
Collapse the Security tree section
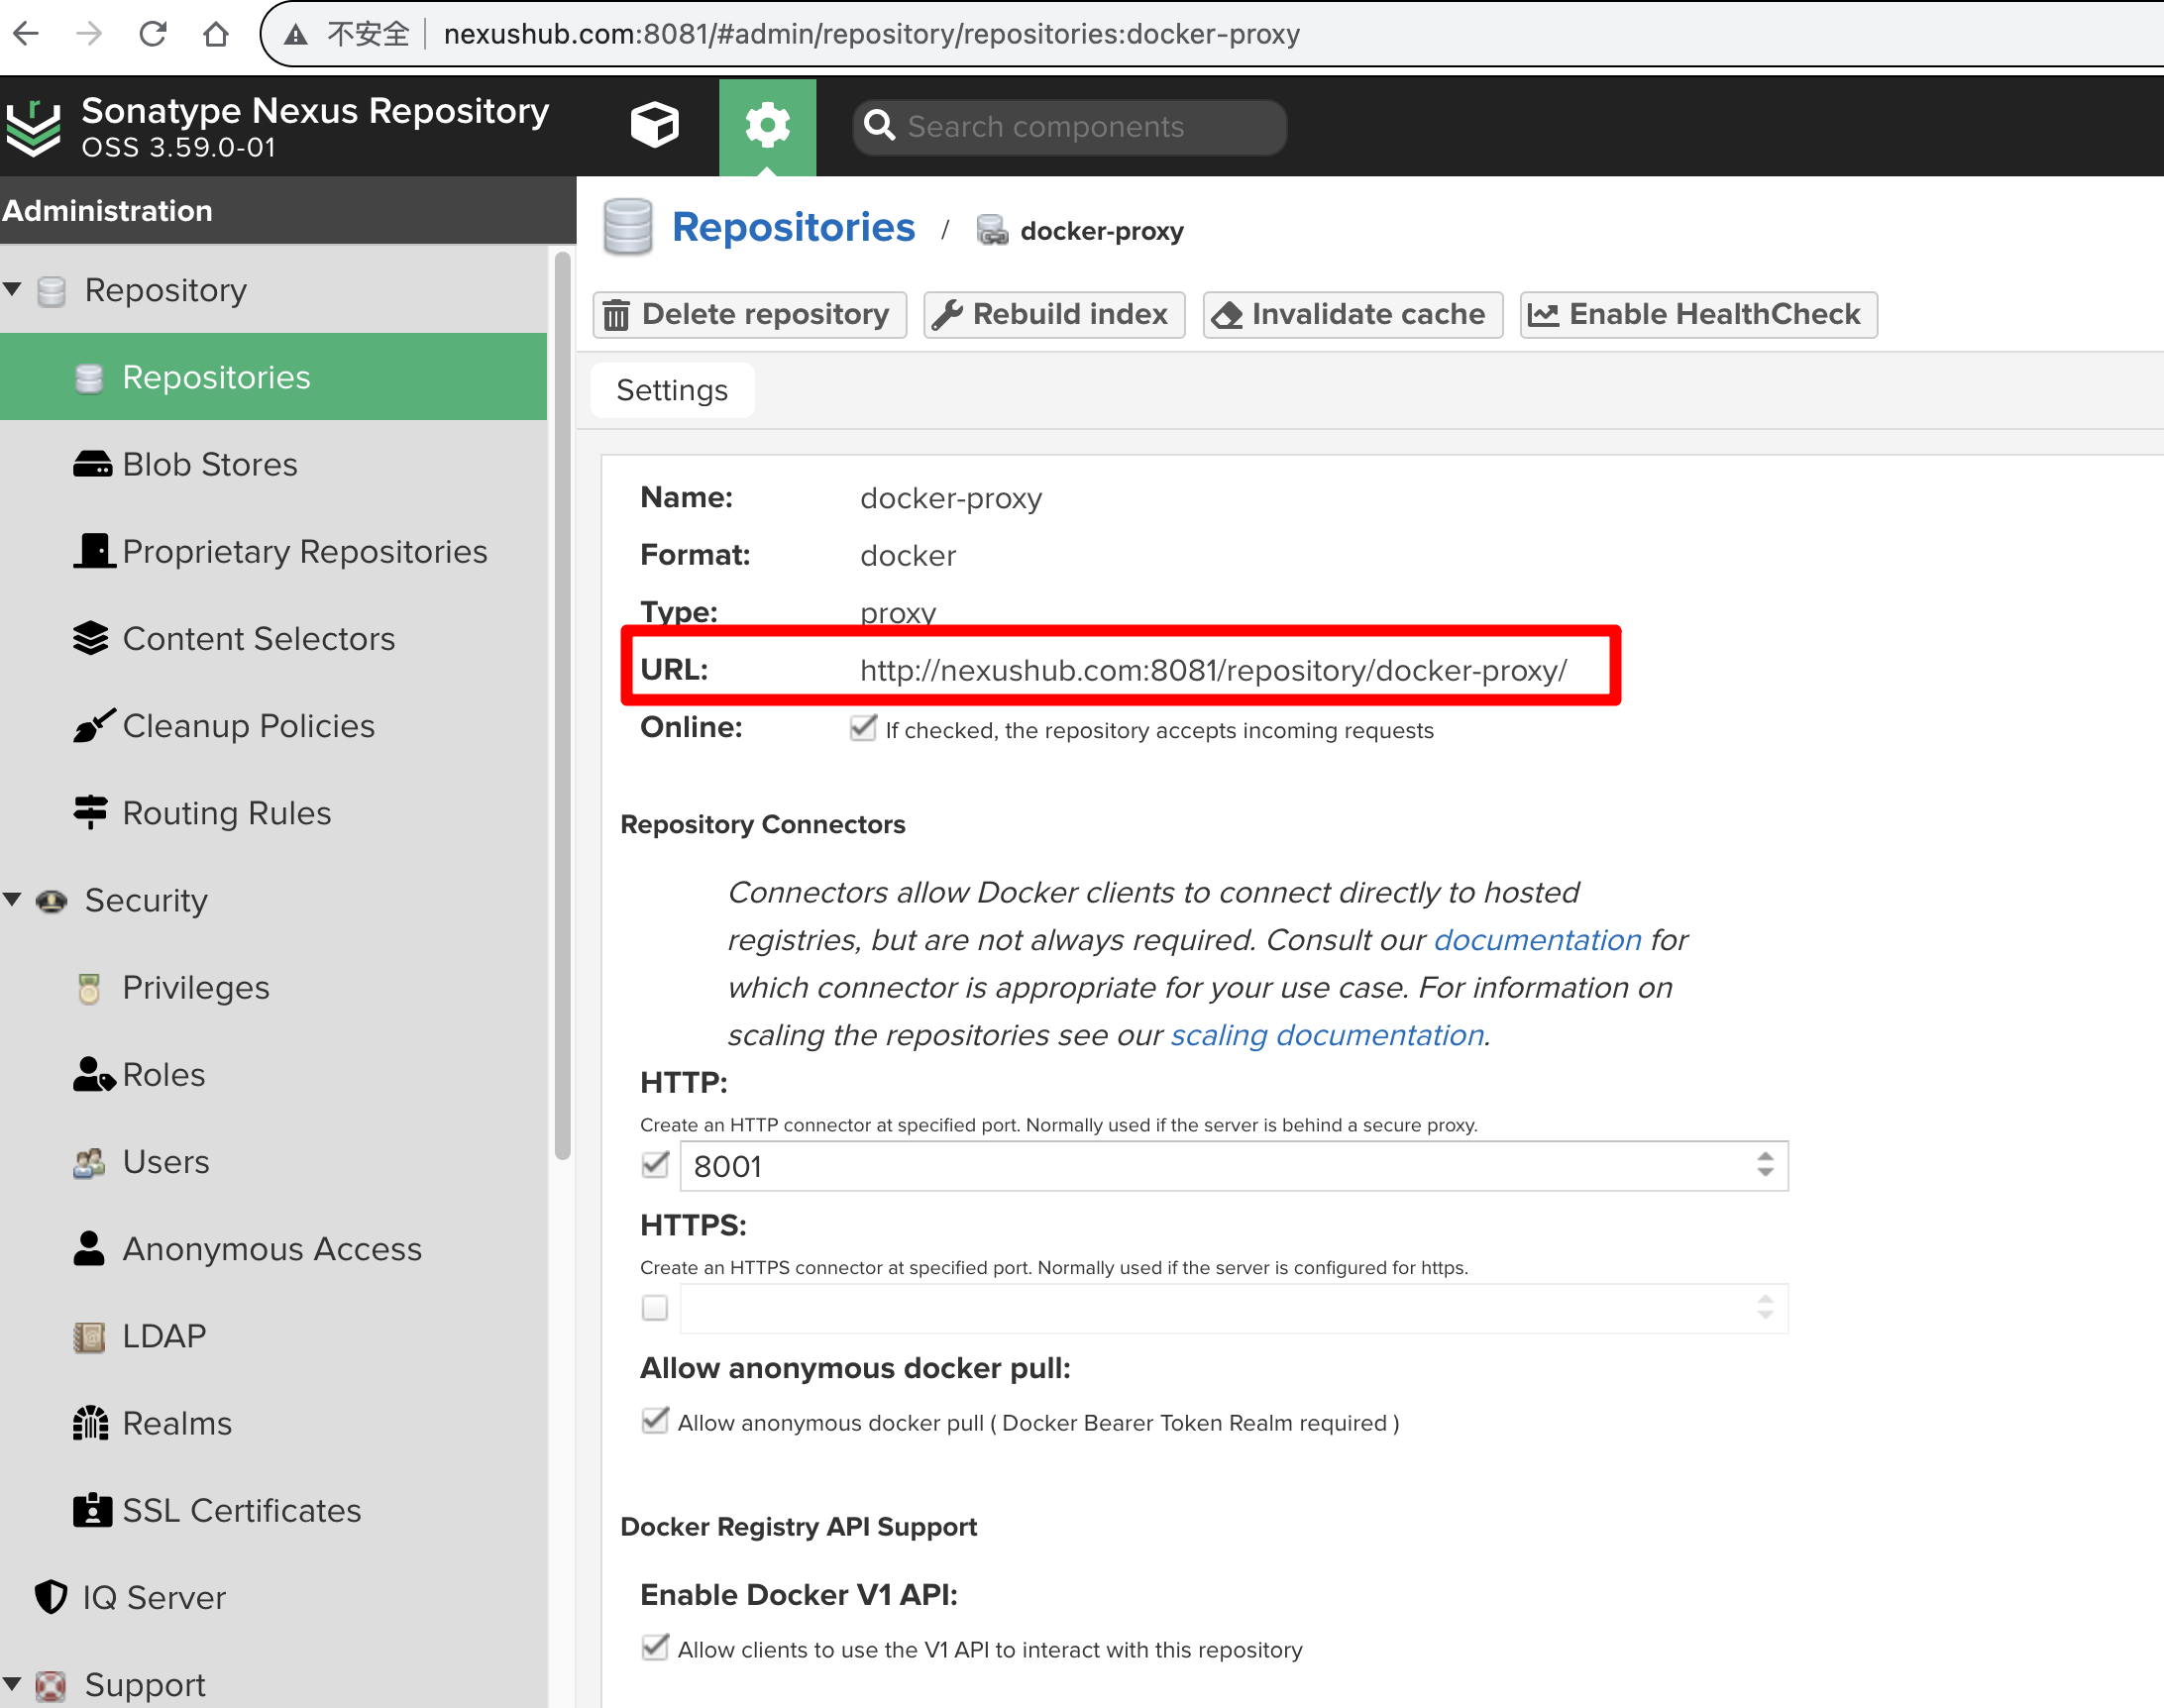13,899
